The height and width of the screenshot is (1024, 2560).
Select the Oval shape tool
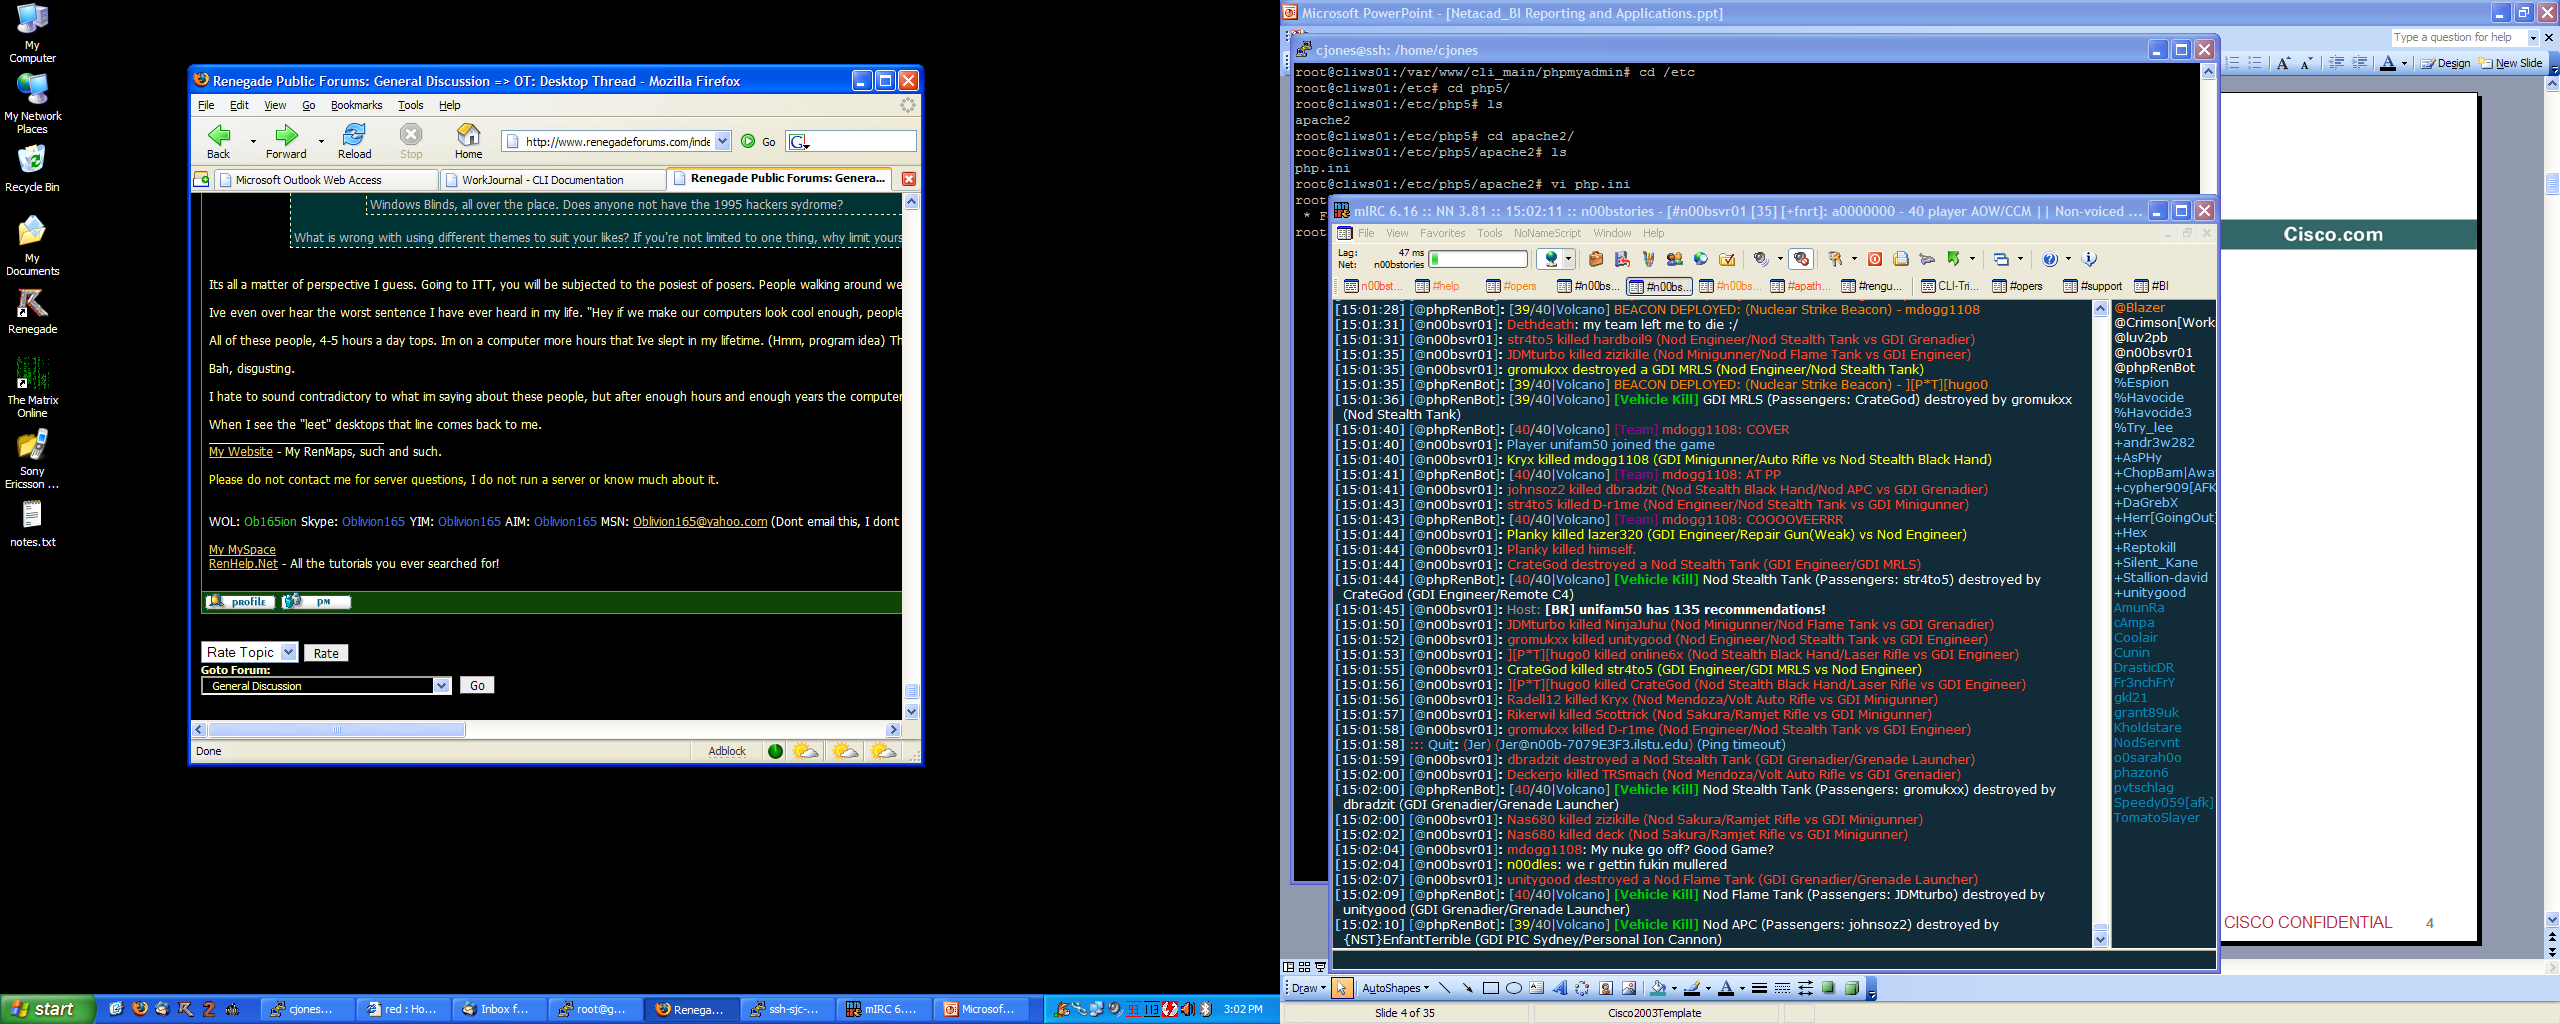(1514, 988)
